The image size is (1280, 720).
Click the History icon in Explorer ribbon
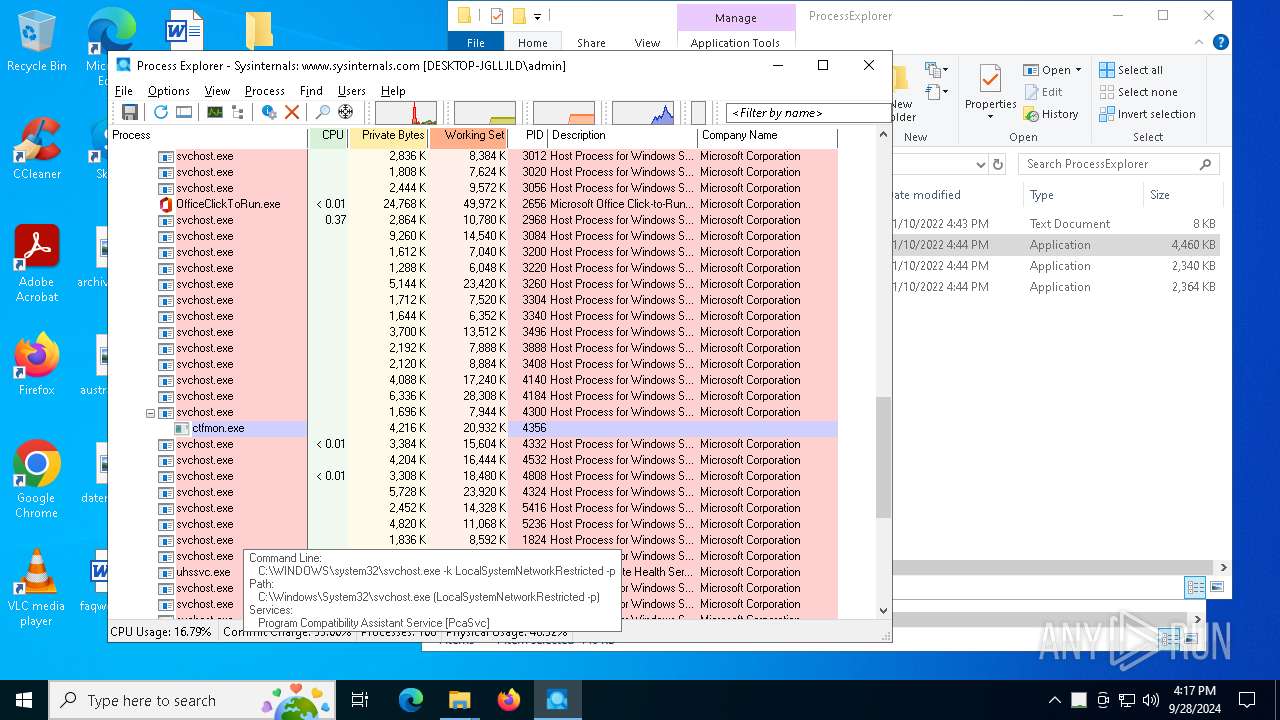tap(1031, 114)
